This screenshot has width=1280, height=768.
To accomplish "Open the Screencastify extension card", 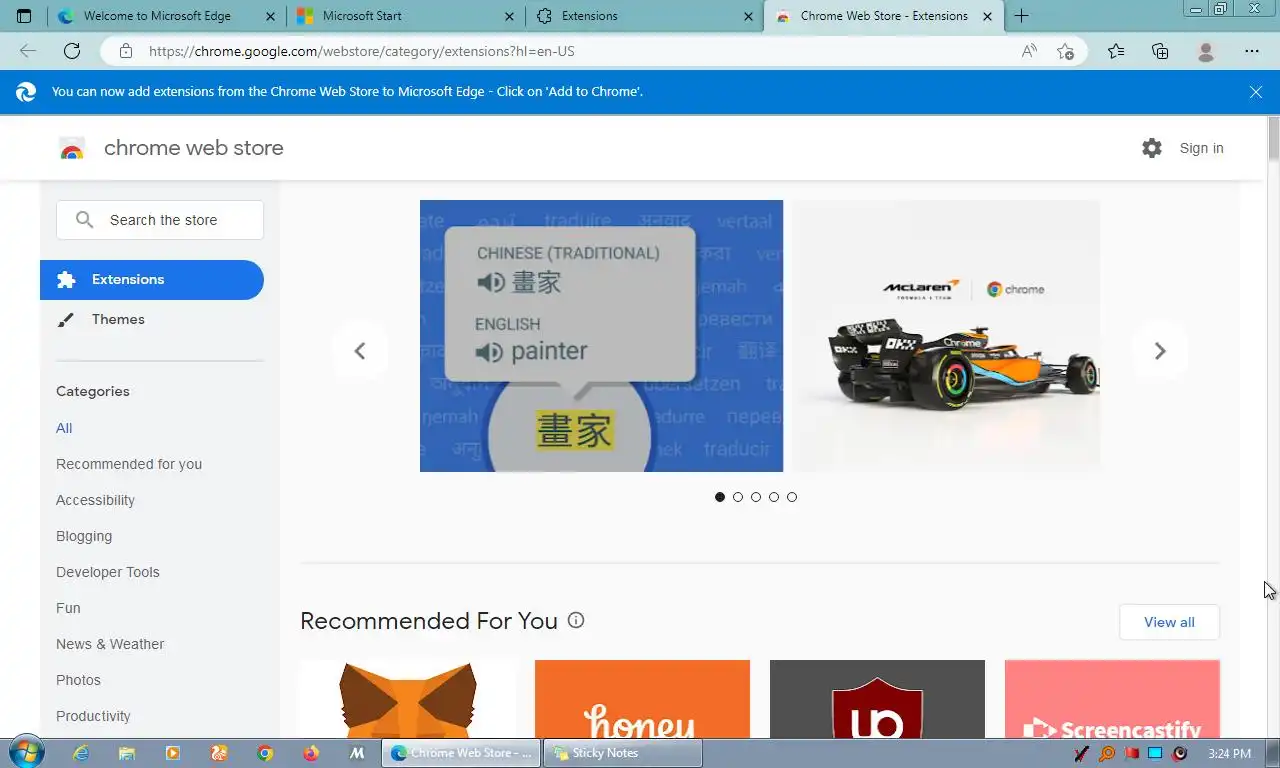I will [x=1112, y=699].
